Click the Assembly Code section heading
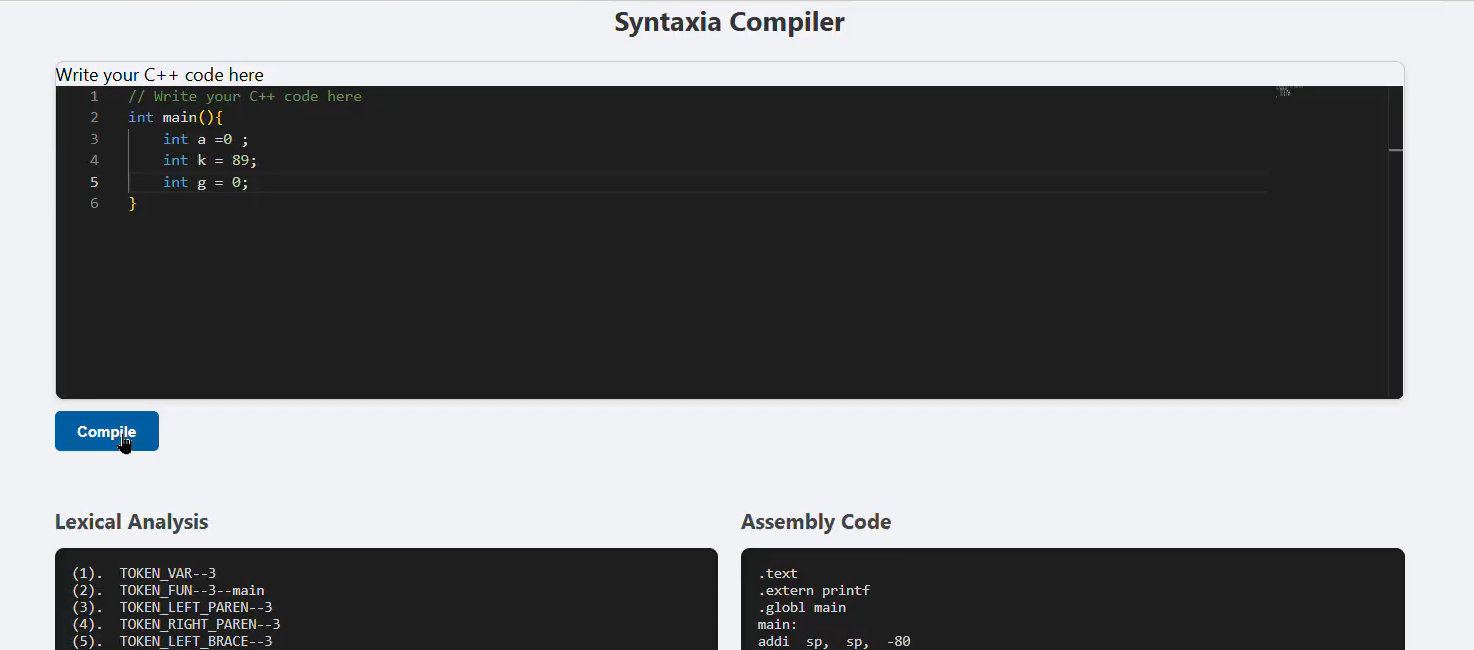This screenshot has width=1474, height=650. pos(815,521)
